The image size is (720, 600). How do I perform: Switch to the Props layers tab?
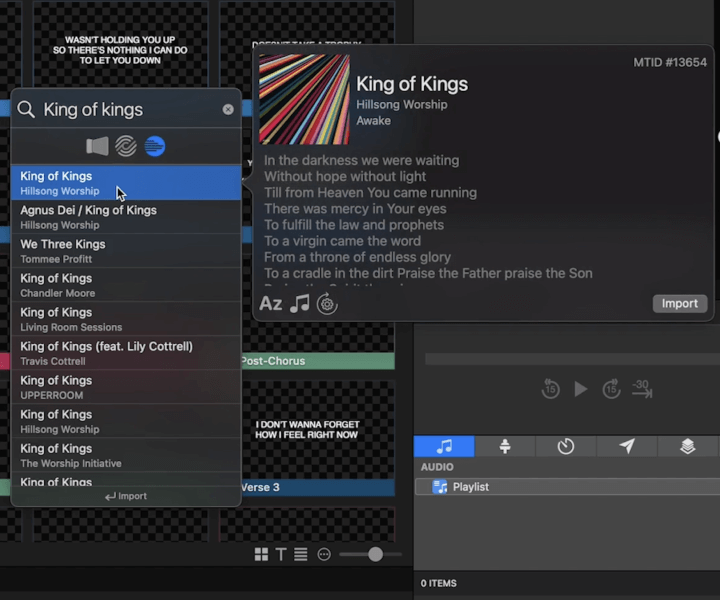click(x=687, y=446)
